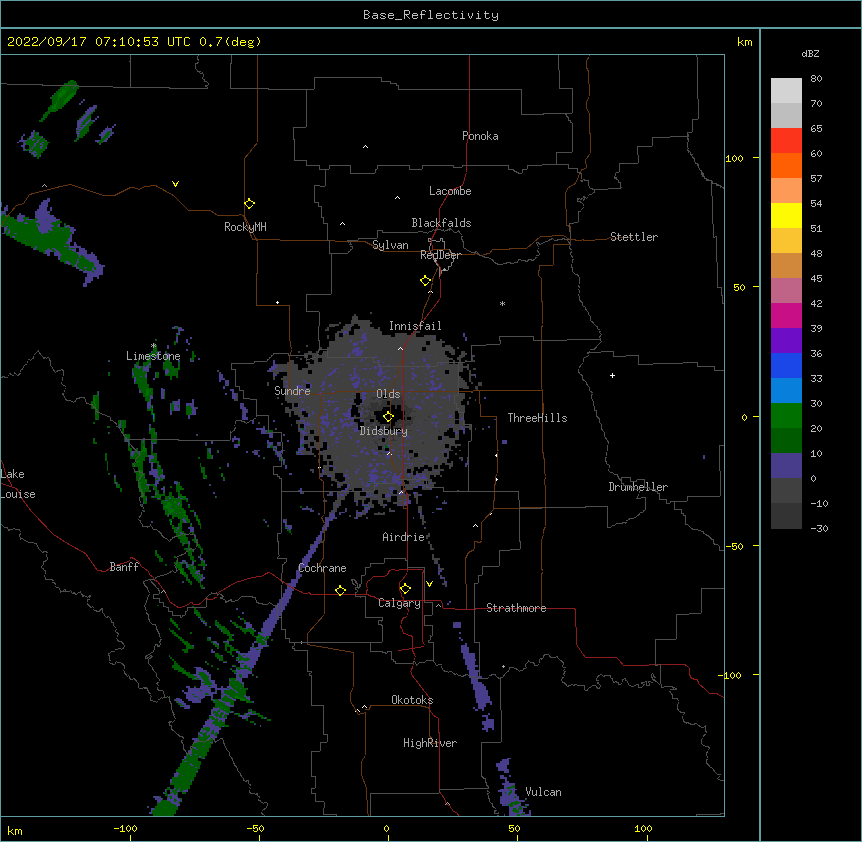Image resolution: width=862 pixels, height=842 pixels.
Task: Click the Didsbury label
Action: [384, 431]
